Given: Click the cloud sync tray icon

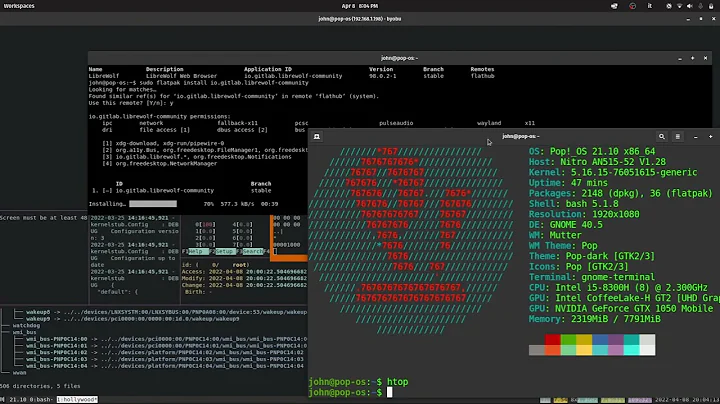Looking at the screenshot, I should click(614, 6).
